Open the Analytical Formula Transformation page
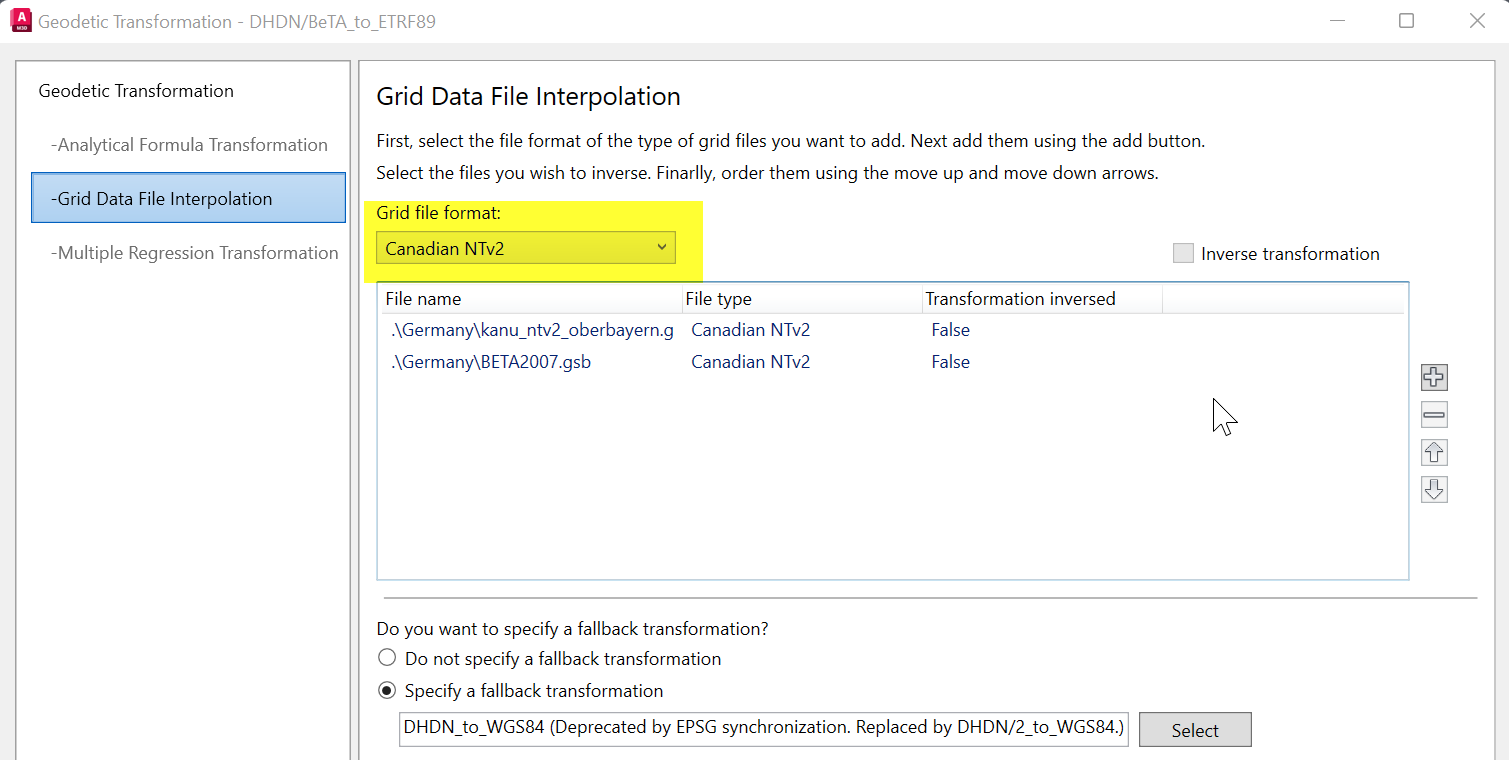 click(x=189, y=145)
